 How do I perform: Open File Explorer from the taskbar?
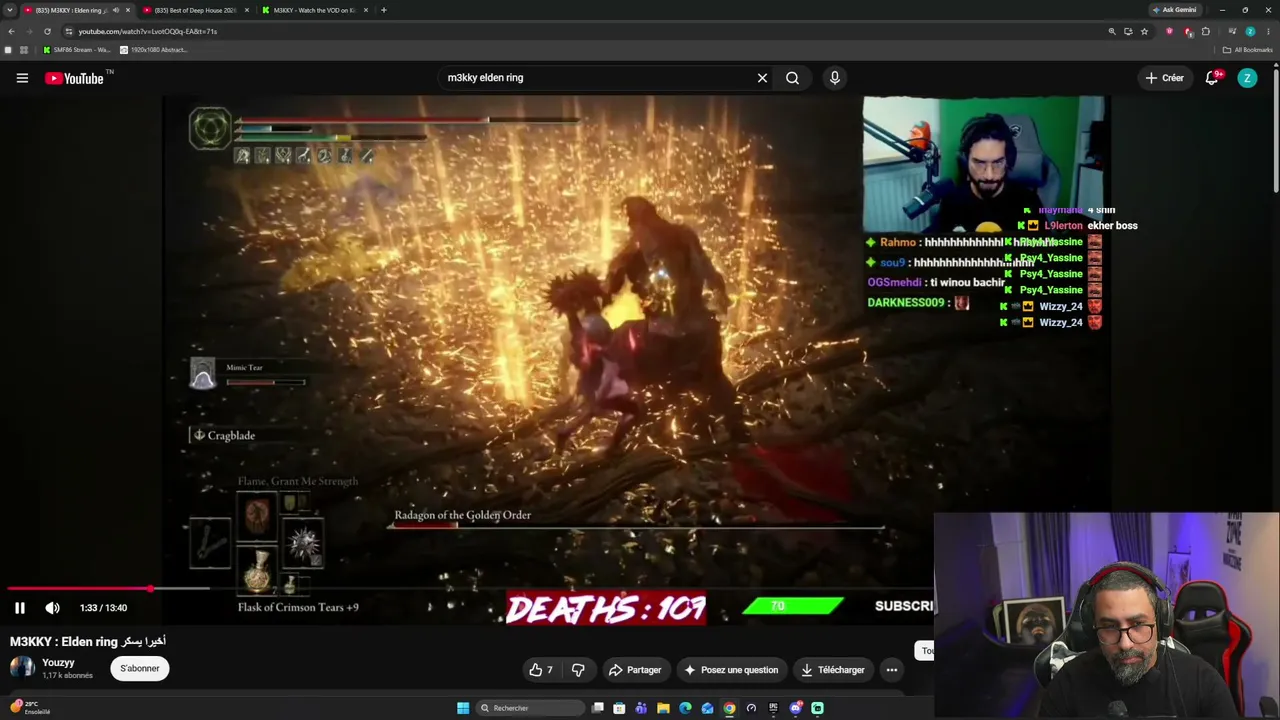click(663, 708)
